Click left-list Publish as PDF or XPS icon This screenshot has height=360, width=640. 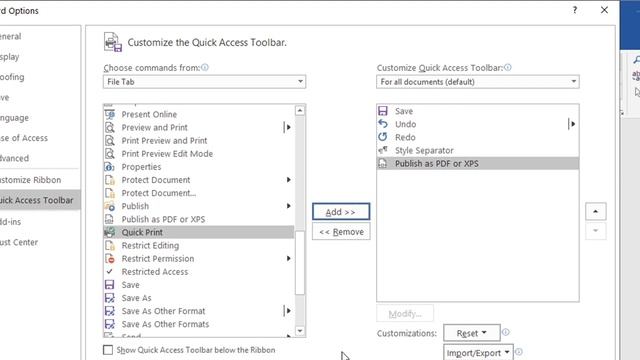[110, 219]
